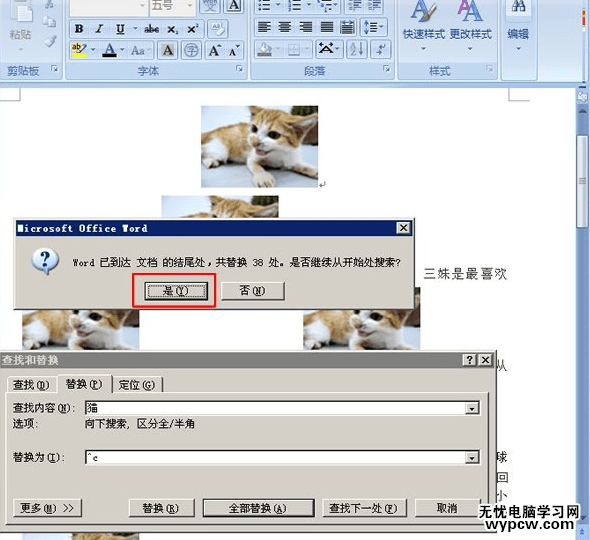Viewport: 590px width, 540px height.
Task: Open the font size dropdown
Action: [190, 6]
